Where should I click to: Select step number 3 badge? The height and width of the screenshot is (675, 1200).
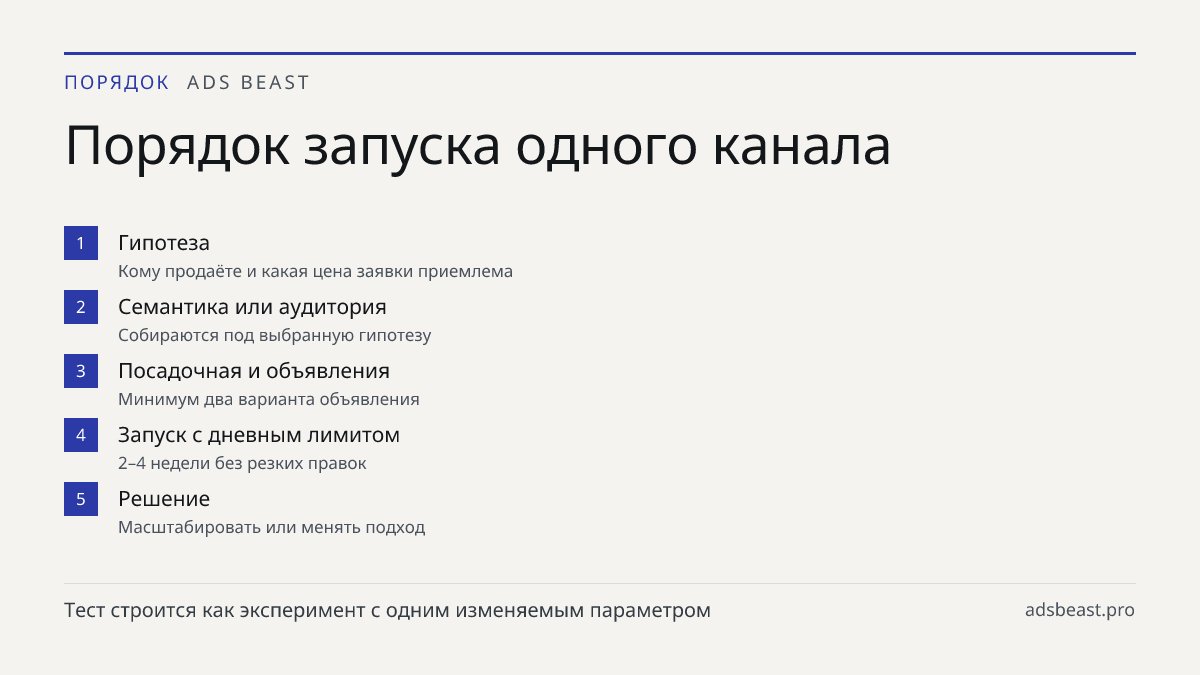81,371
